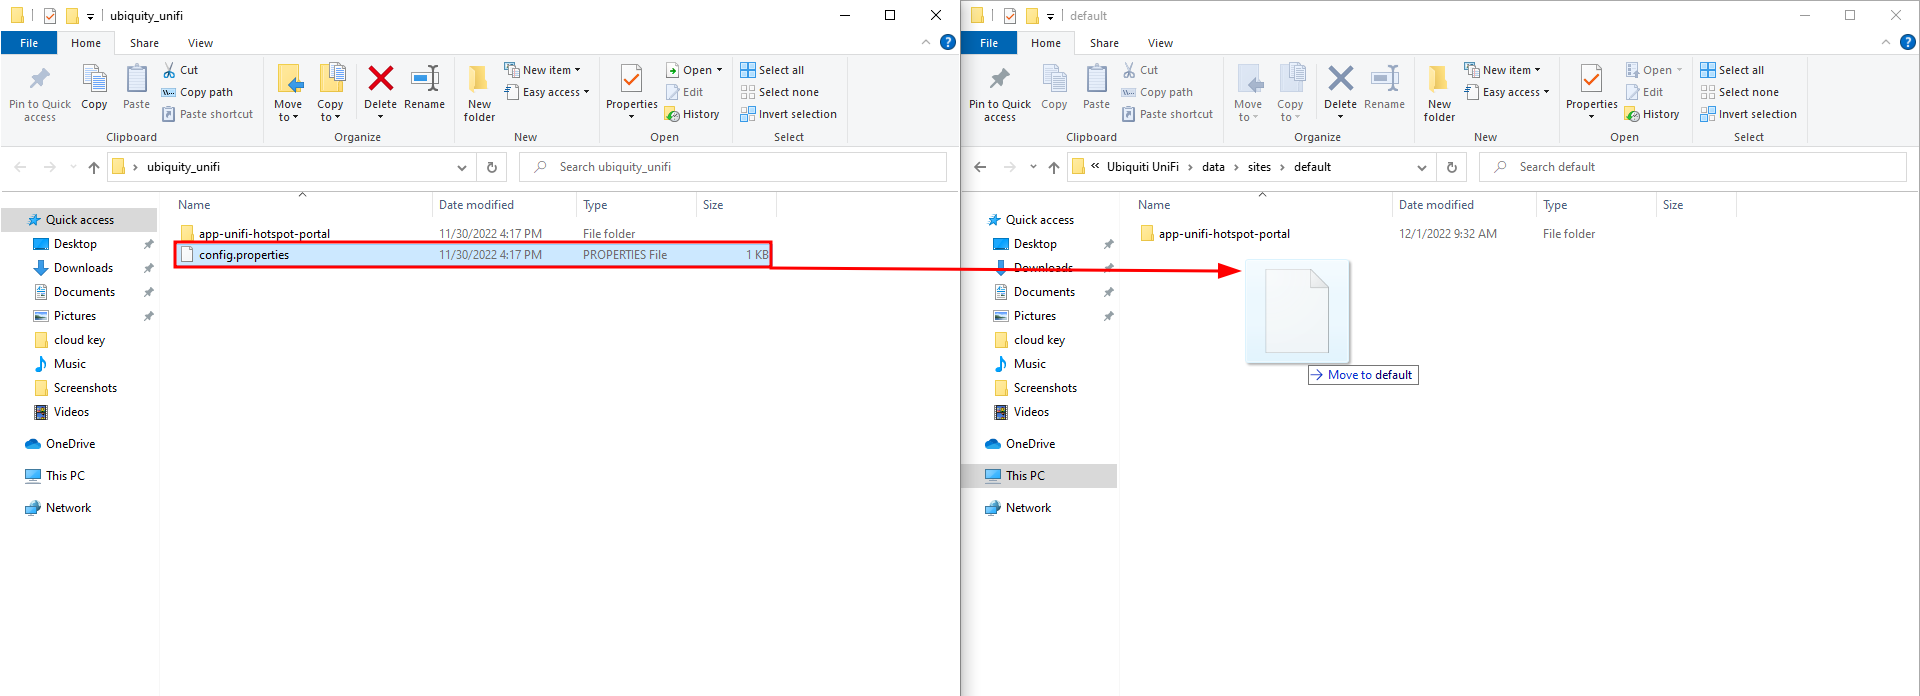Click Copy path in the left window
The width and height of the screenshot is (1920, 696).
click(x=206, y=92)
